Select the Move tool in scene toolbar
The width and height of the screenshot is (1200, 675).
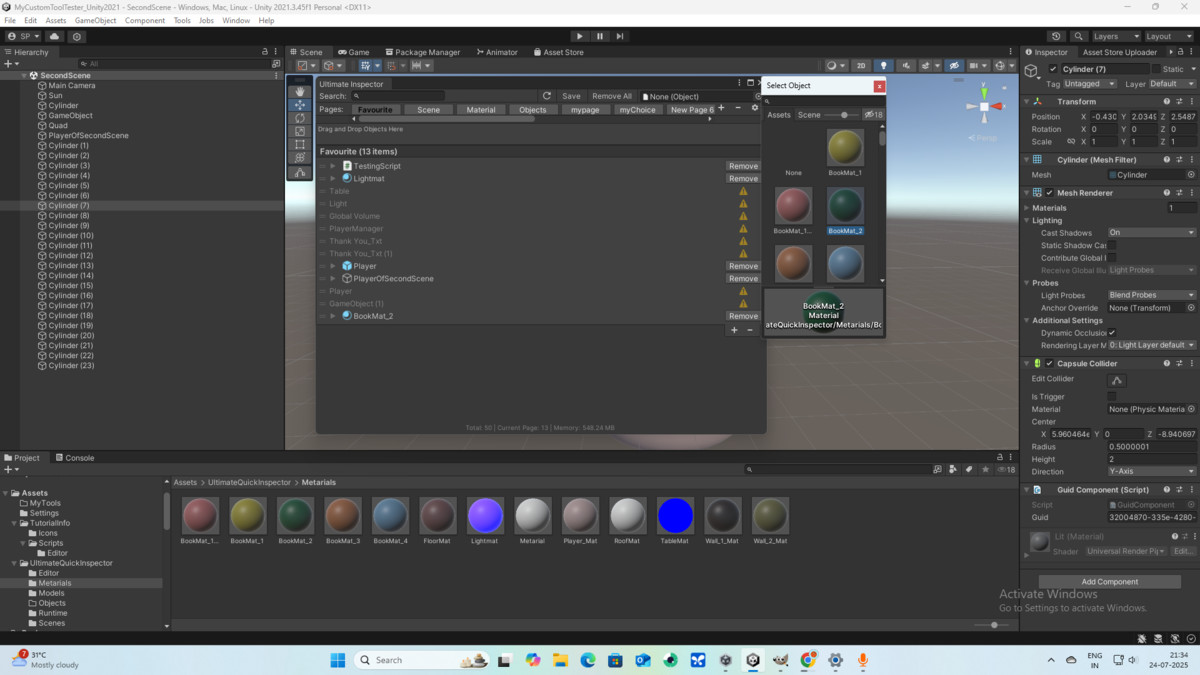300,105
